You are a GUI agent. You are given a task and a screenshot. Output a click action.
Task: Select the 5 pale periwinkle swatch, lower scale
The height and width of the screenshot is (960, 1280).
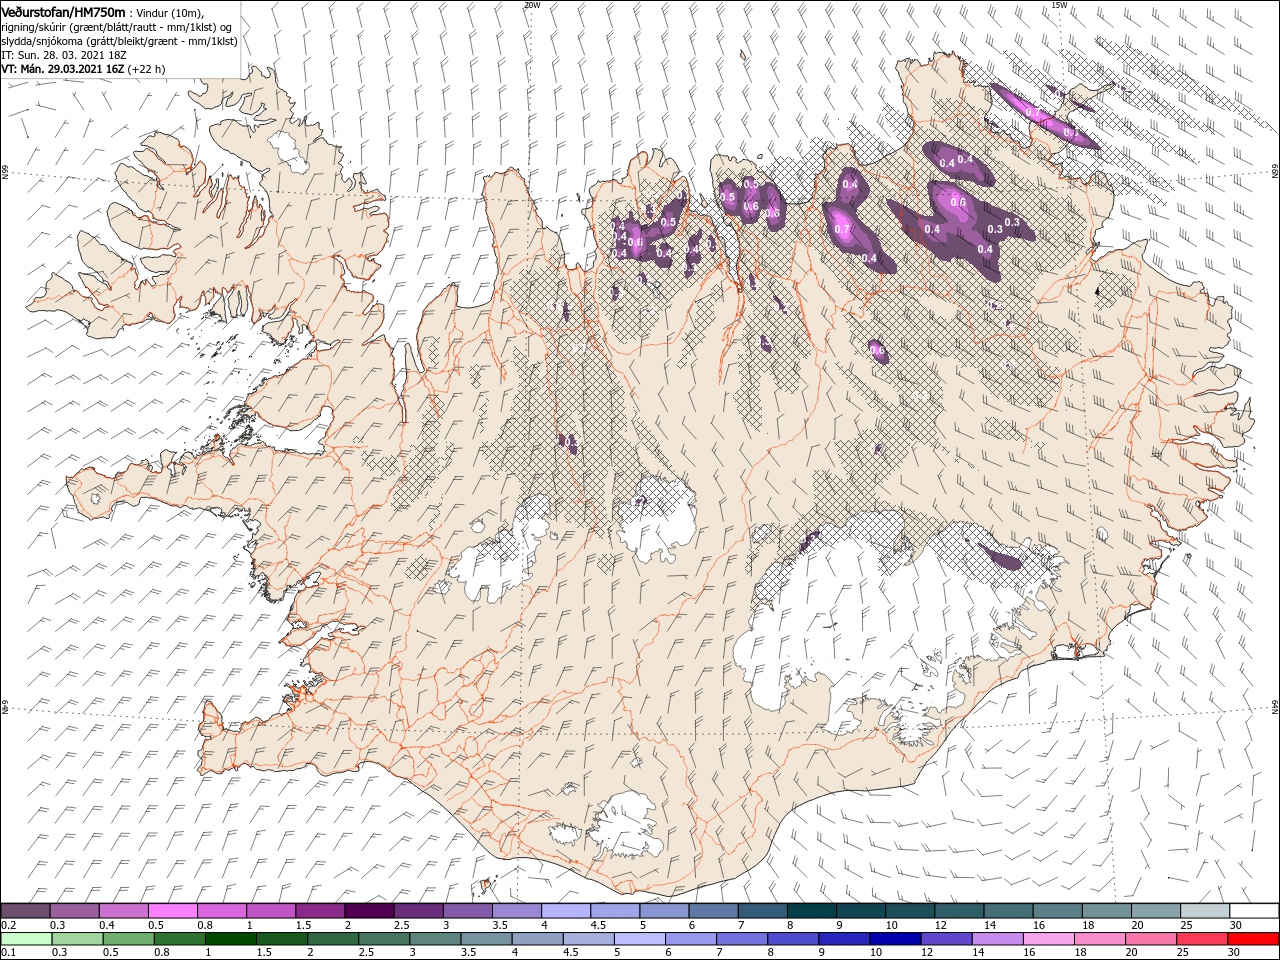tap(639, 939)
